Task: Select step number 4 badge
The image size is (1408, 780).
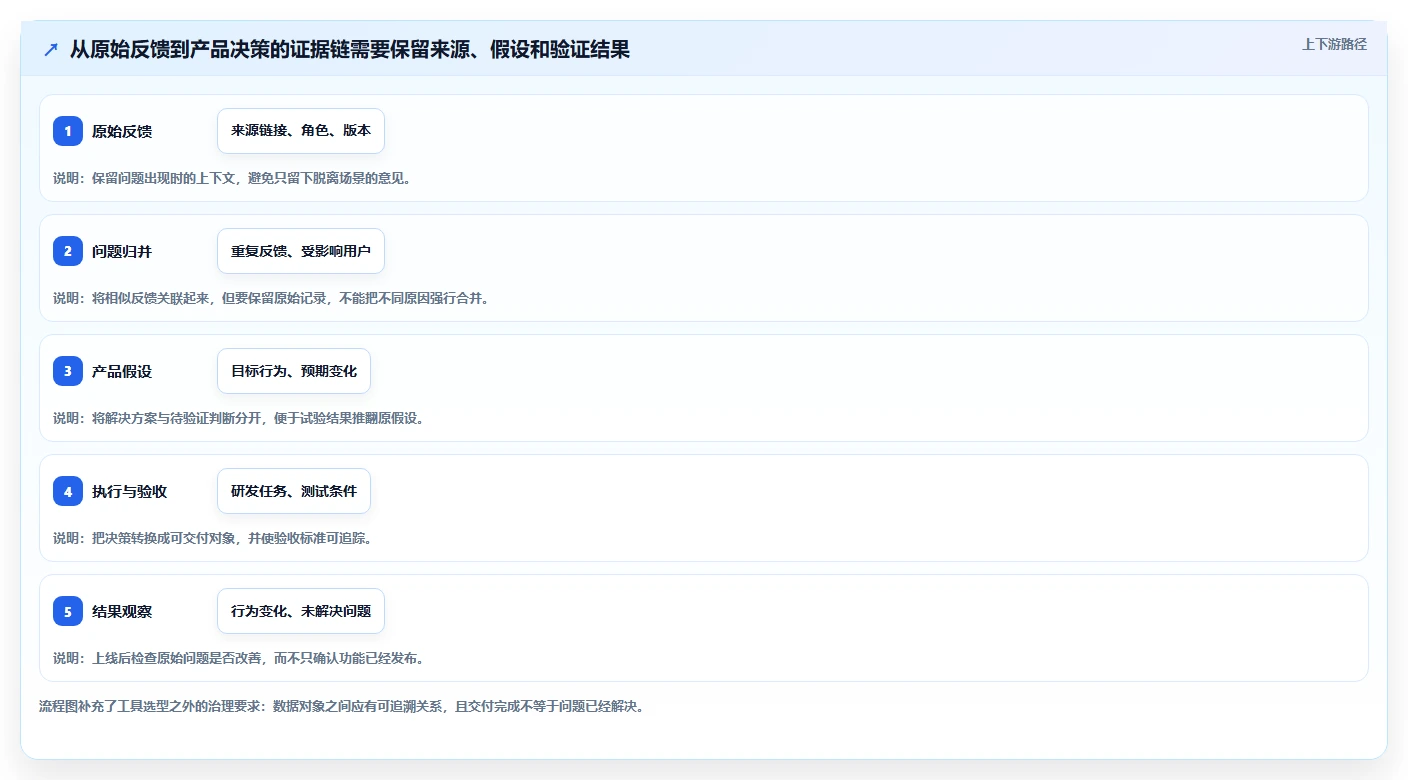Action: pos(68,491)
